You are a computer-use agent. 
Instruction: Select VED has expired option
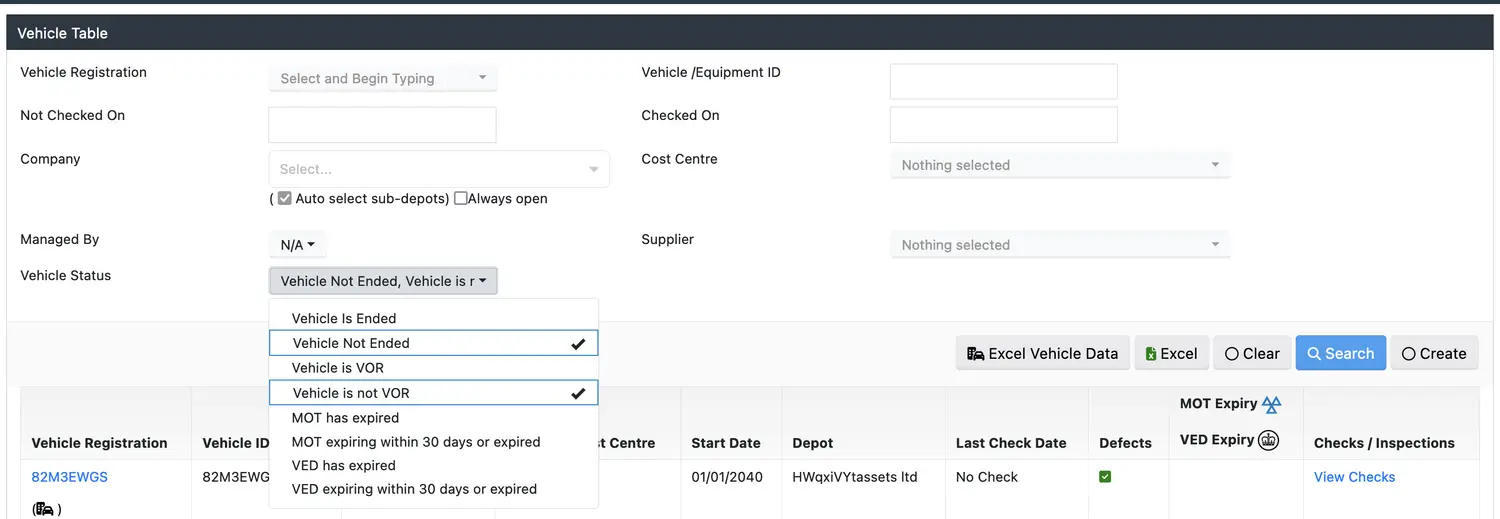pyautogui.click(x=343, y=466)
